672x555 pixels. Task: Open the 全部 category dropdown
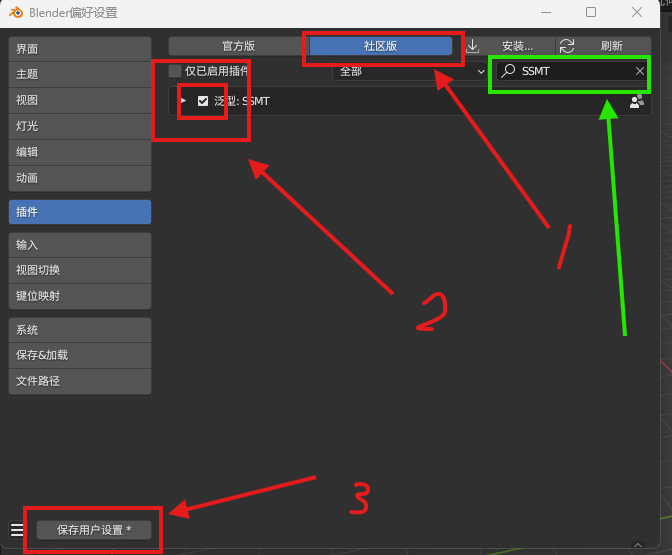coord(410,71)
